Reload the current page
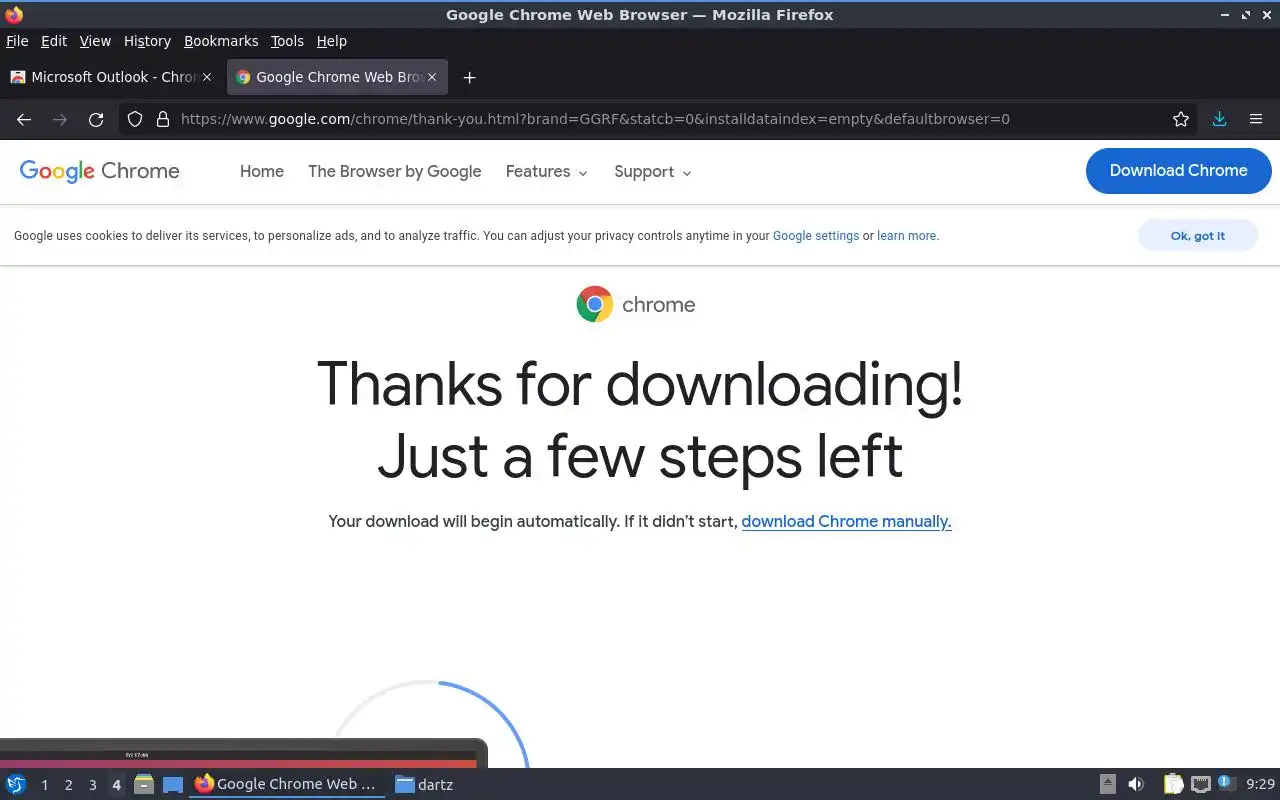Image resolution: width=1280 pixels, height=800 pixels. 96,119
